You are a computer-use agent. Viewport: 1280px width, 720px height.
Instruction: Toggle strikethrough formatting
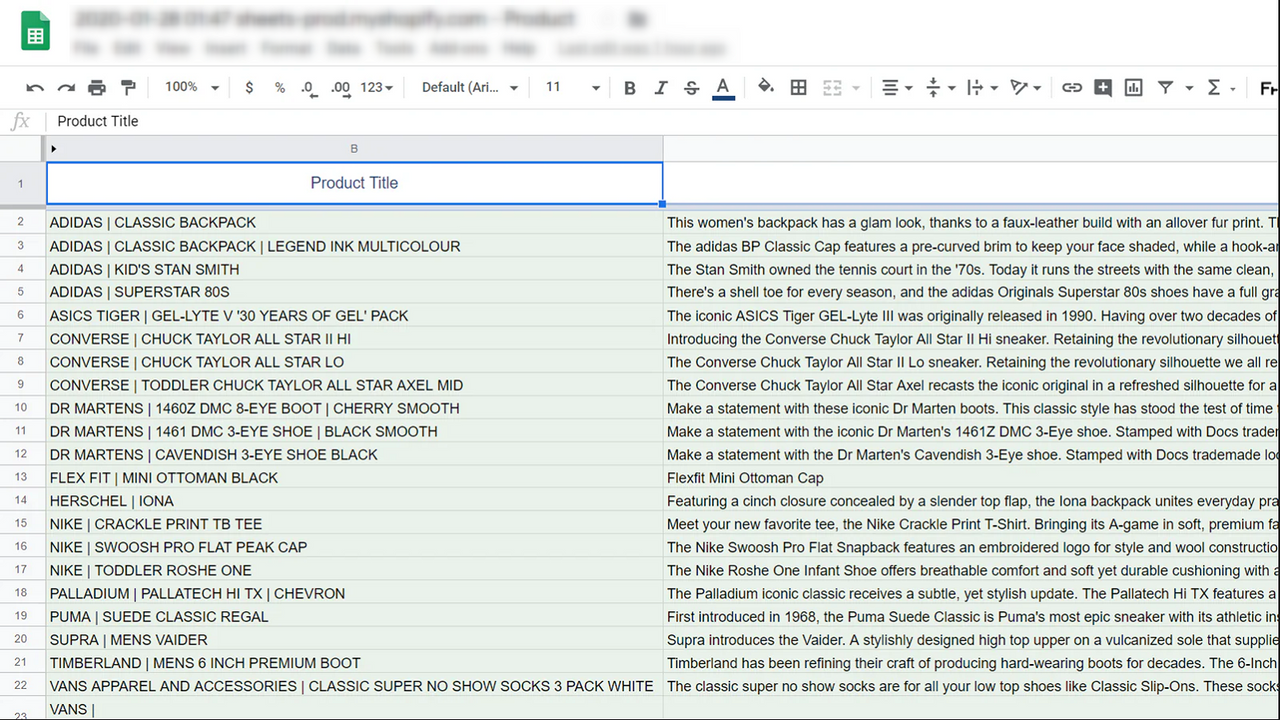pos(691,87)
